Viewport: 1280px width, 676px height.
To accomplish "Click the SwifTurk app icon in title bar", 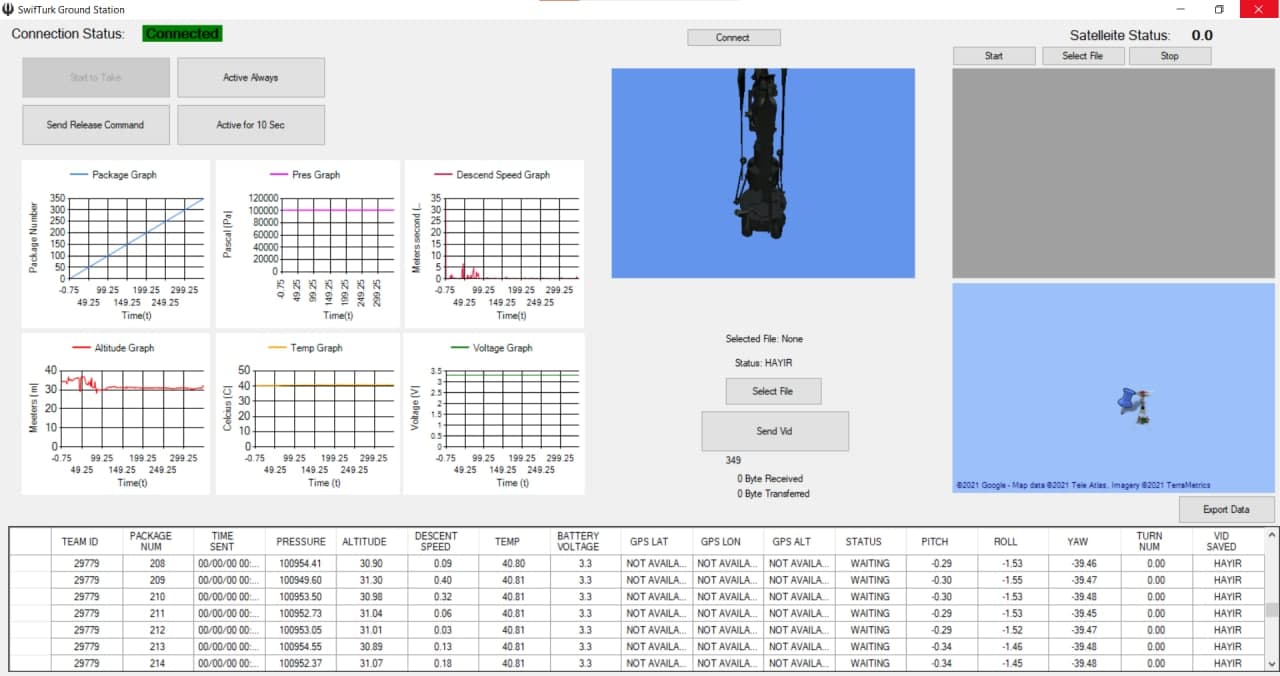I will point(9,9).
